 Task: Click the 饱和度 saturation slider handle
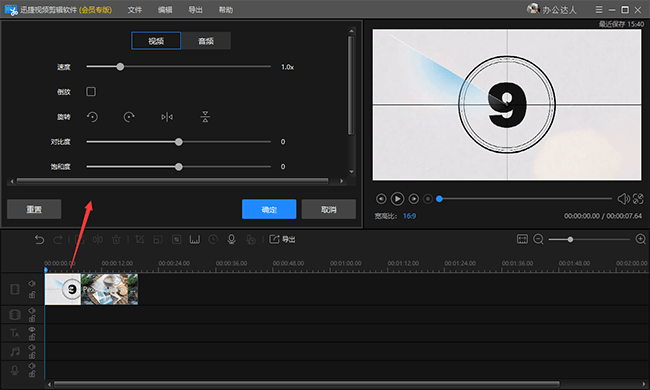tap(179, 167)
